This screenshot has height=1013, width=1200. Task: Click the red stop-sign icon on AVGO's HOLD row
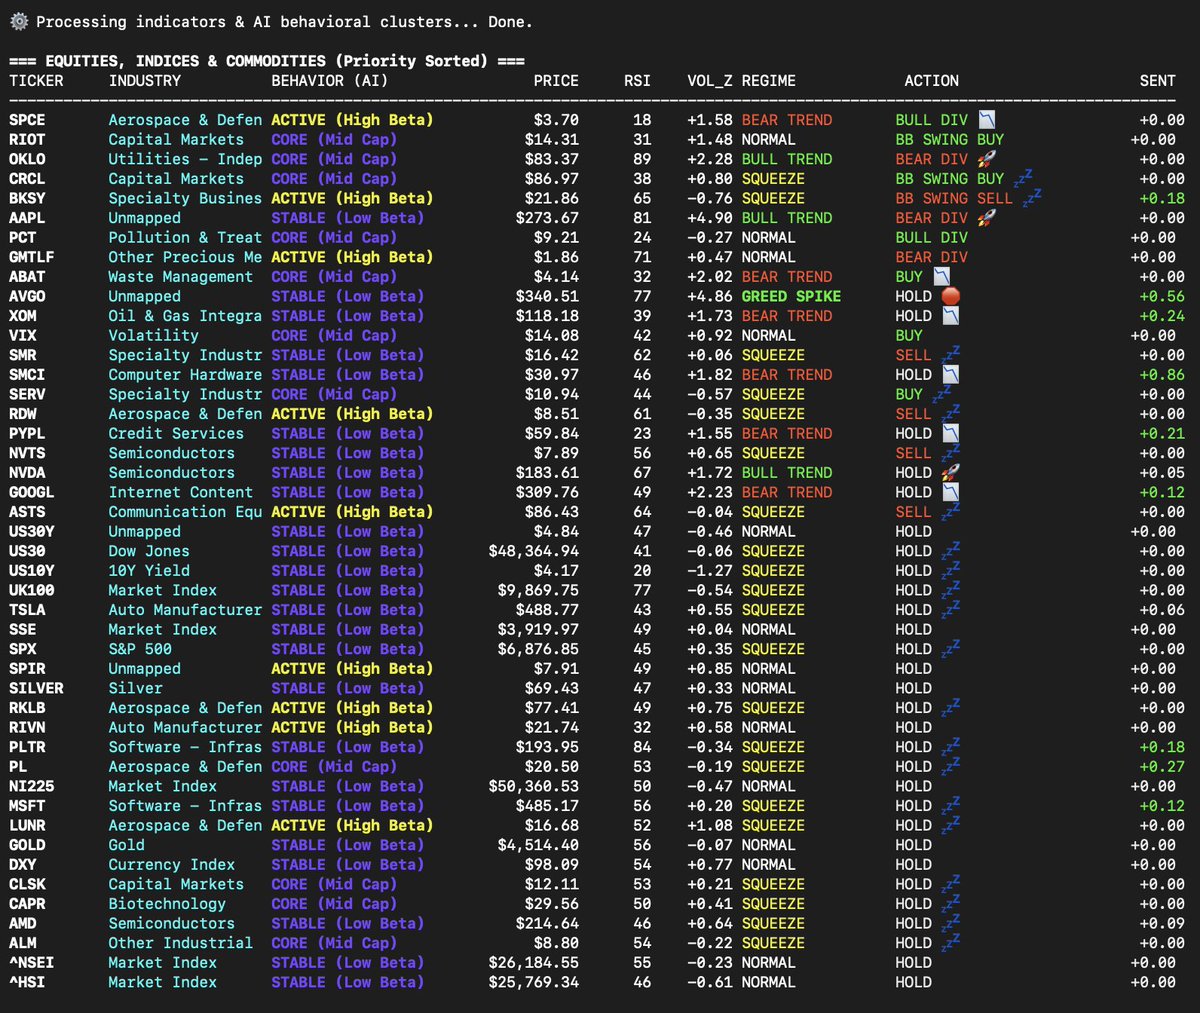pos(950,296)
